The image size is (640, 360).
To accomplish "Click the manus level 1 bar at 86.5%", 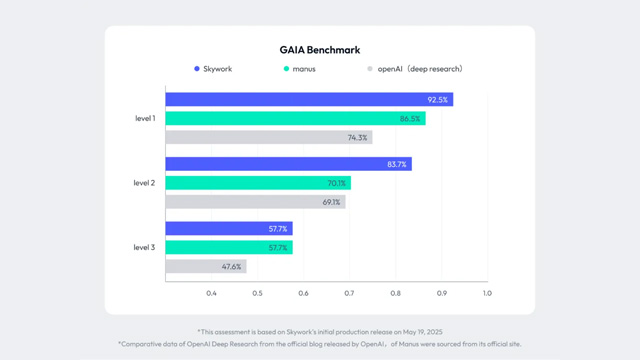I will pos(296,118).
